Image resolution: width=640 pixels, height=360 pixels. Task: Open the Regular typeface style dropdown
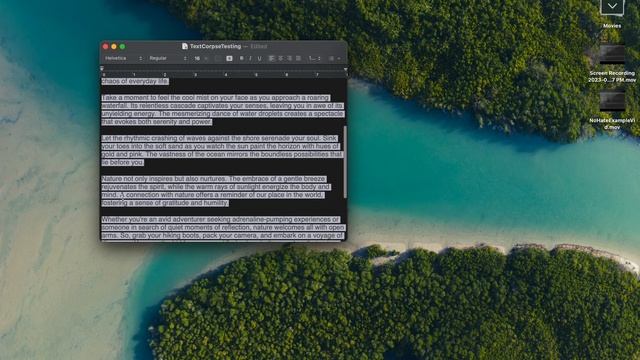tap(168, 58)
